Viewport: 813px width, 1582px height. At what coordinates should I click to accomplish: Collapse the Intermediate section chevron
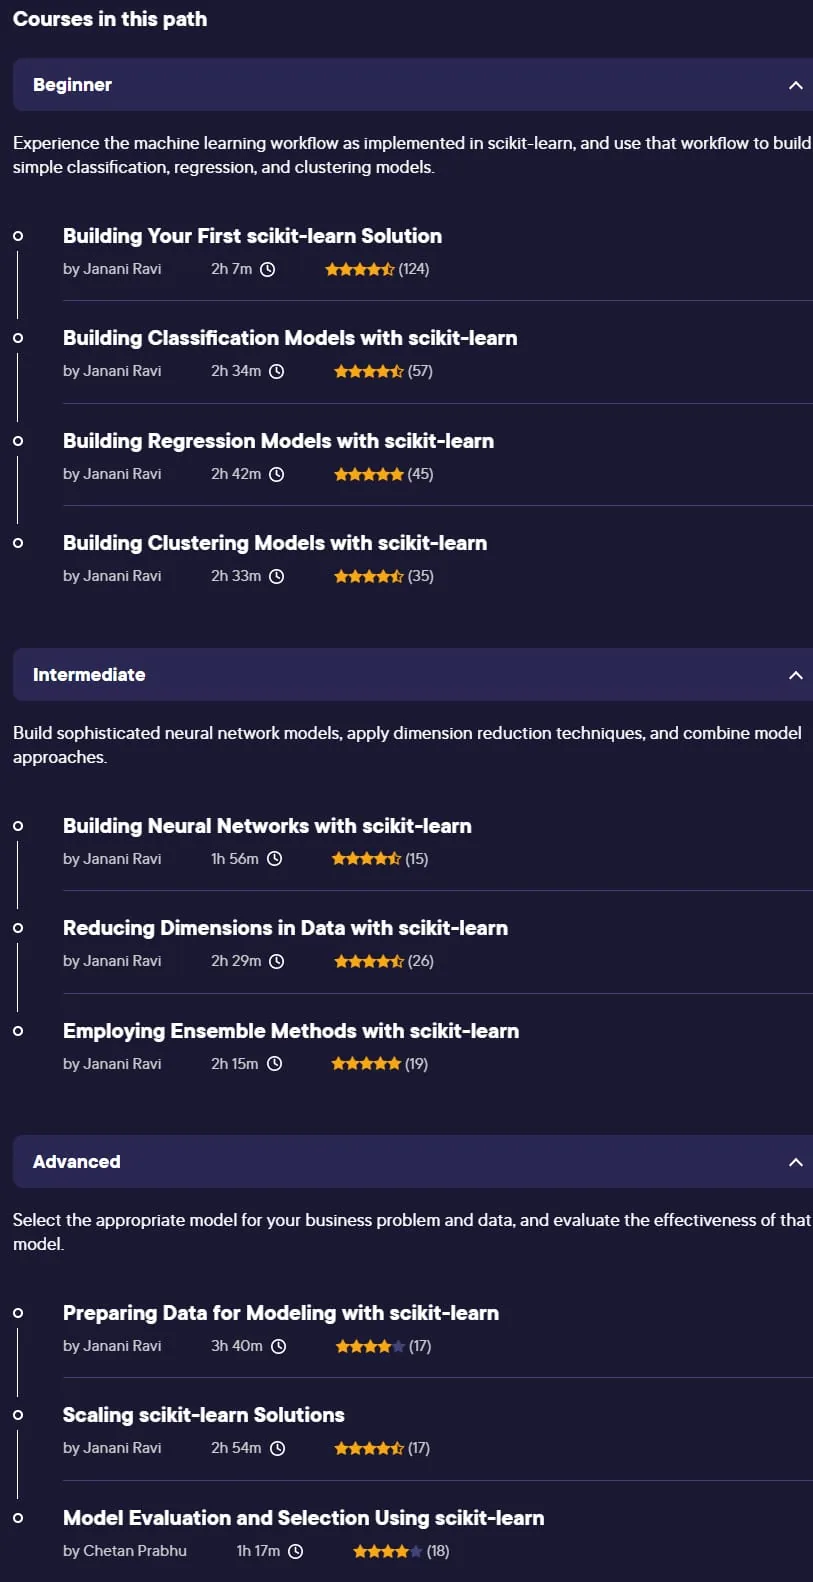[x=796, y=675]
